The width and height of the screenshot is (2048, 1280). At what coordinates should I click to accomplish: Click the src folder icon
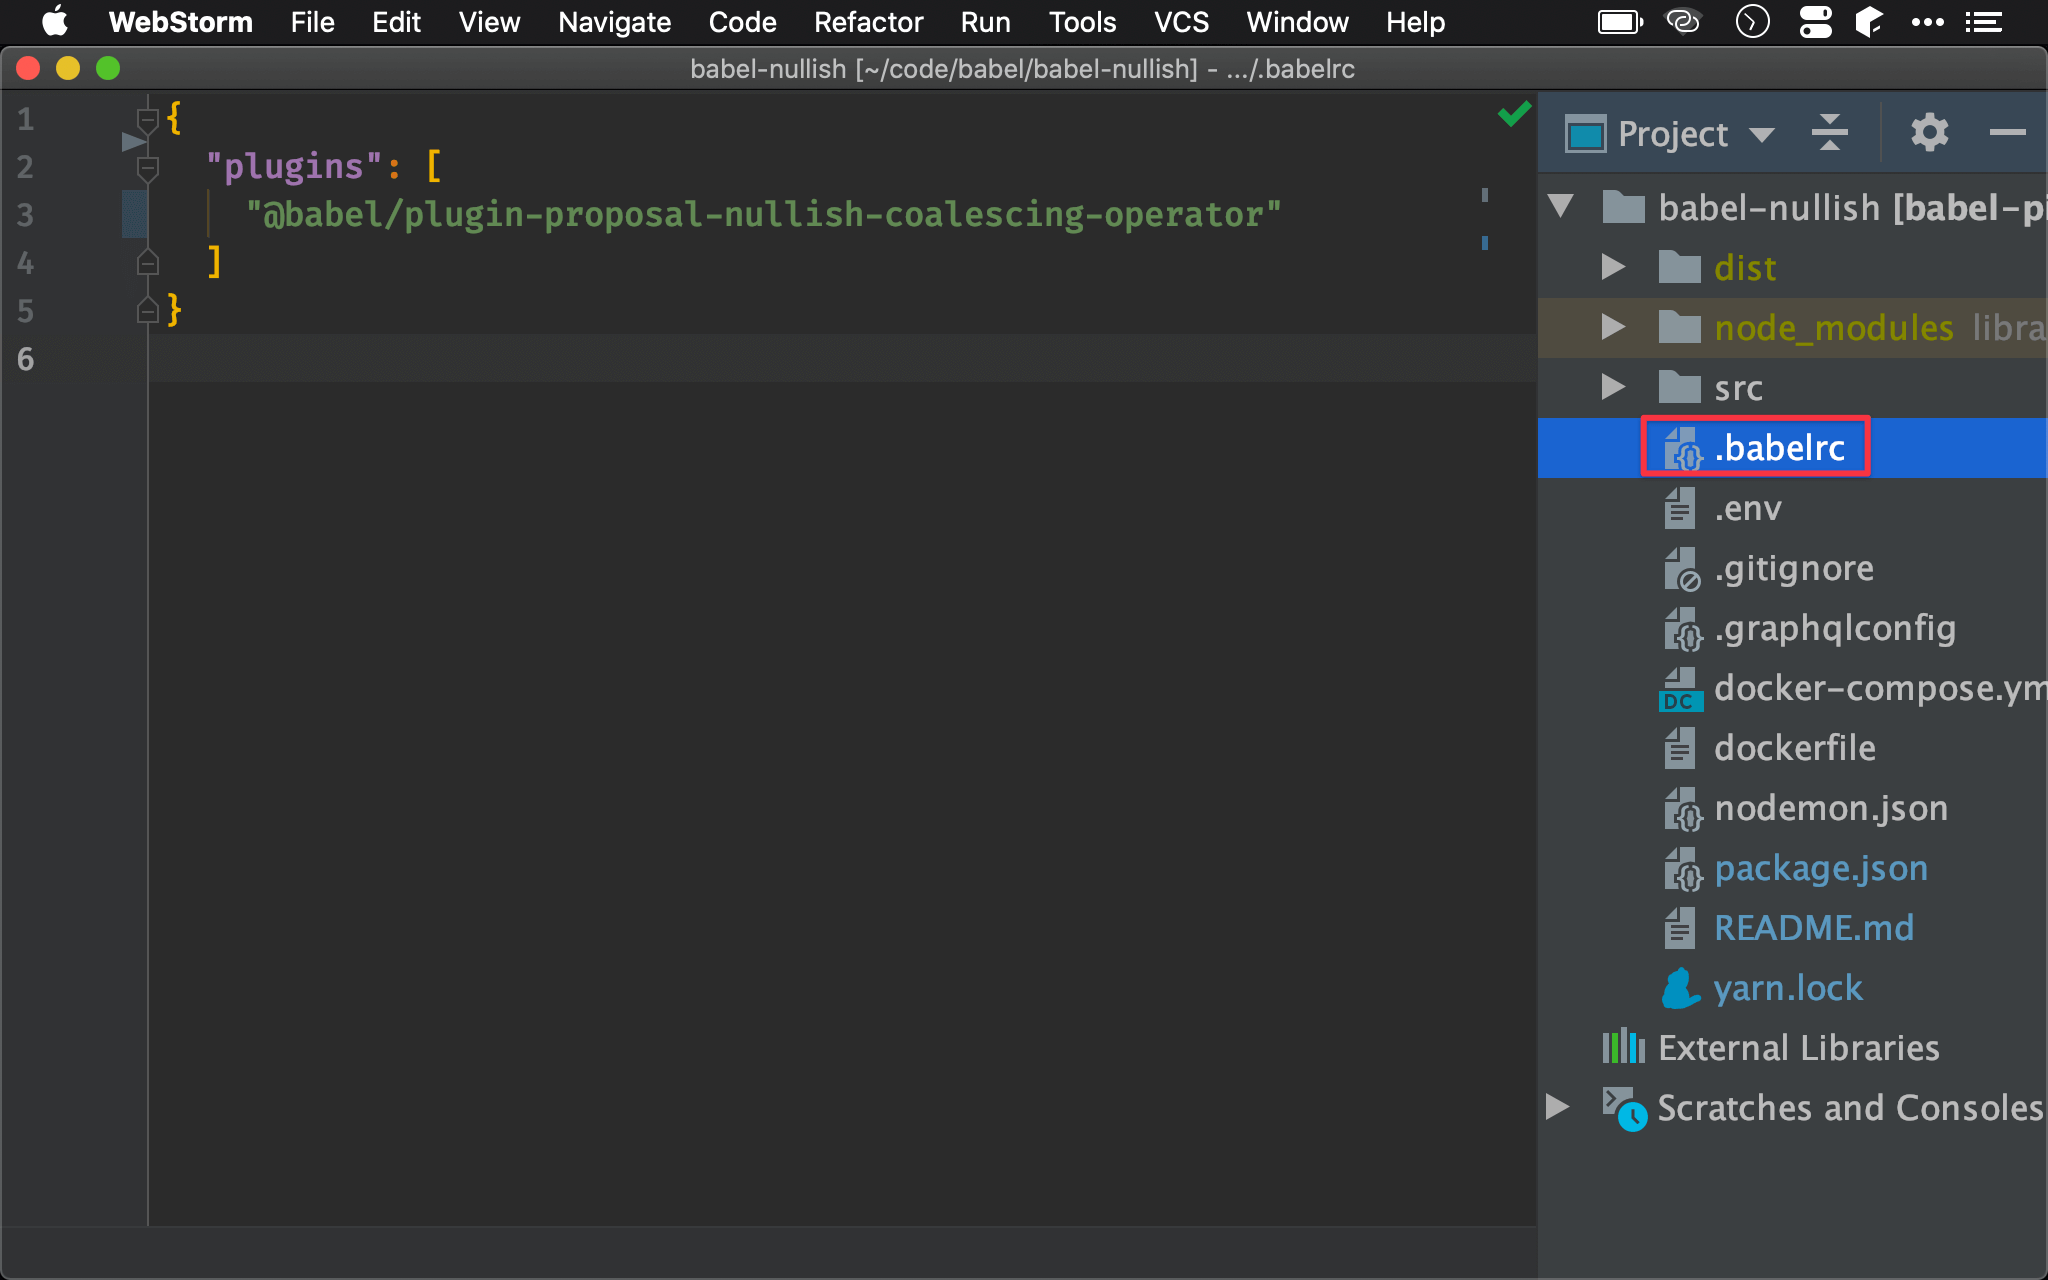point(1679,388)
